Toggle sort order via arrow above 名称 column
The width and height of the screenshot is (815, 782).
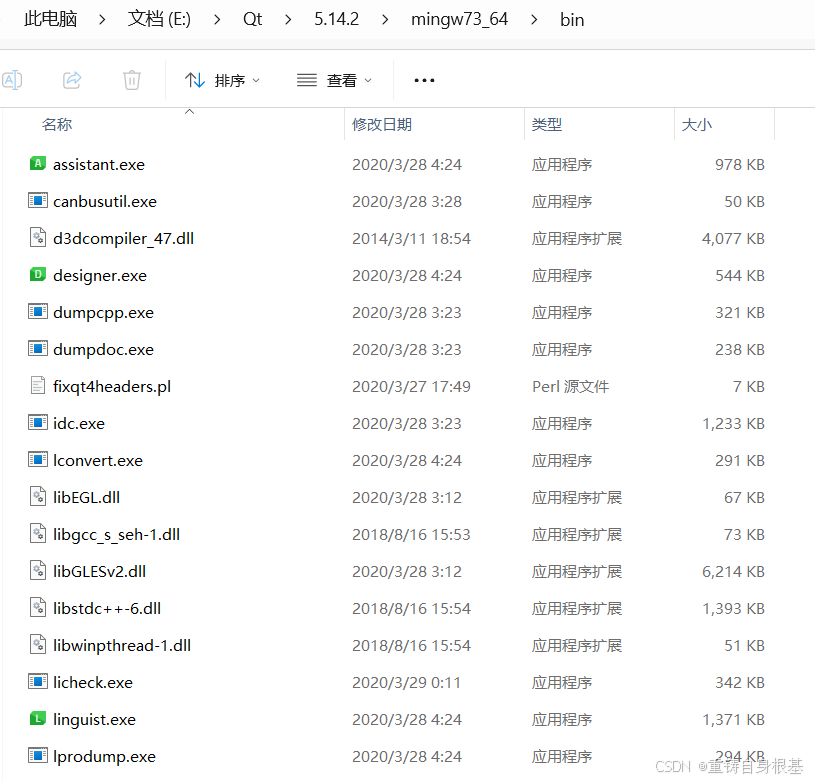pyautogui.click(x=189, y=111)
